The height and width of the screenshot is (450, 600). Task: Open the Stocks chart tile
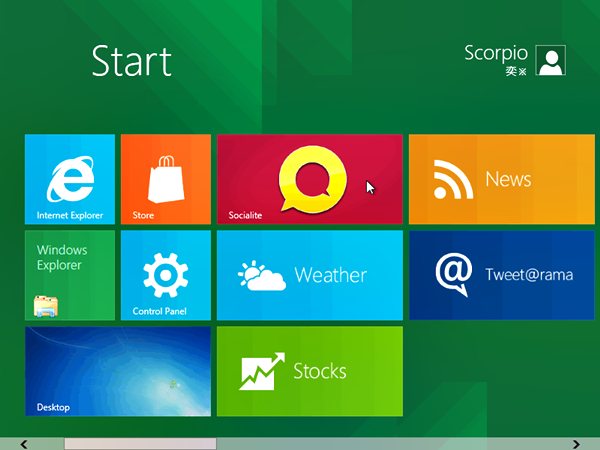(x=310, y=371)
